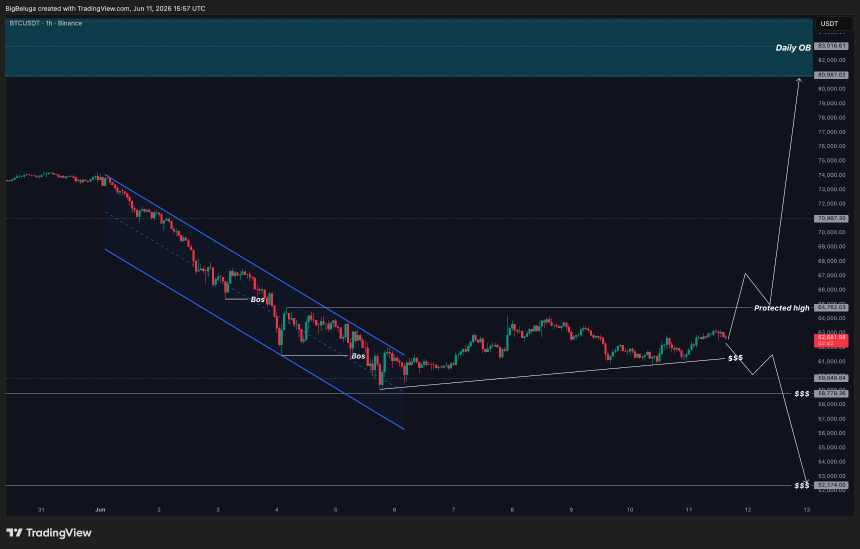Click the Protected high label
The width and height of the screenshot is (860, 549).
[x=781, y=308]
